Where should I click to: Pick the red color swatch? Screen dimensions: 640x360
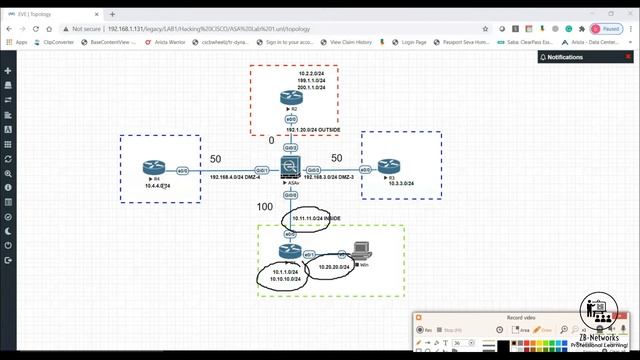tap(527, 343)
